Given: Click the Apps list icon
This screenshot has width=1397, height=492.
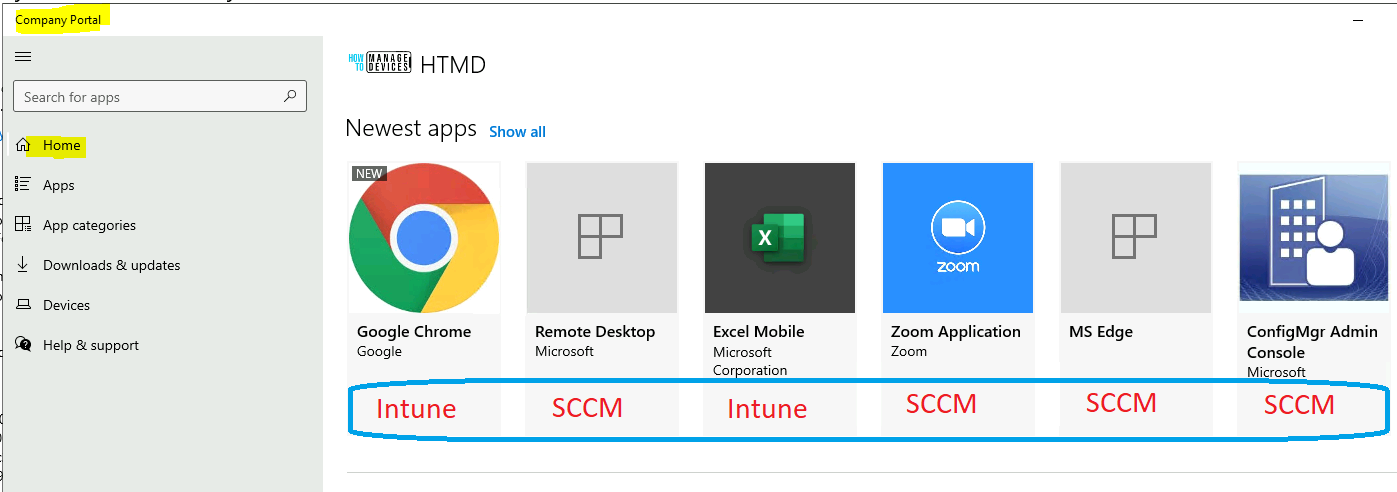Looking at the screenshot, I should [23, 184].
